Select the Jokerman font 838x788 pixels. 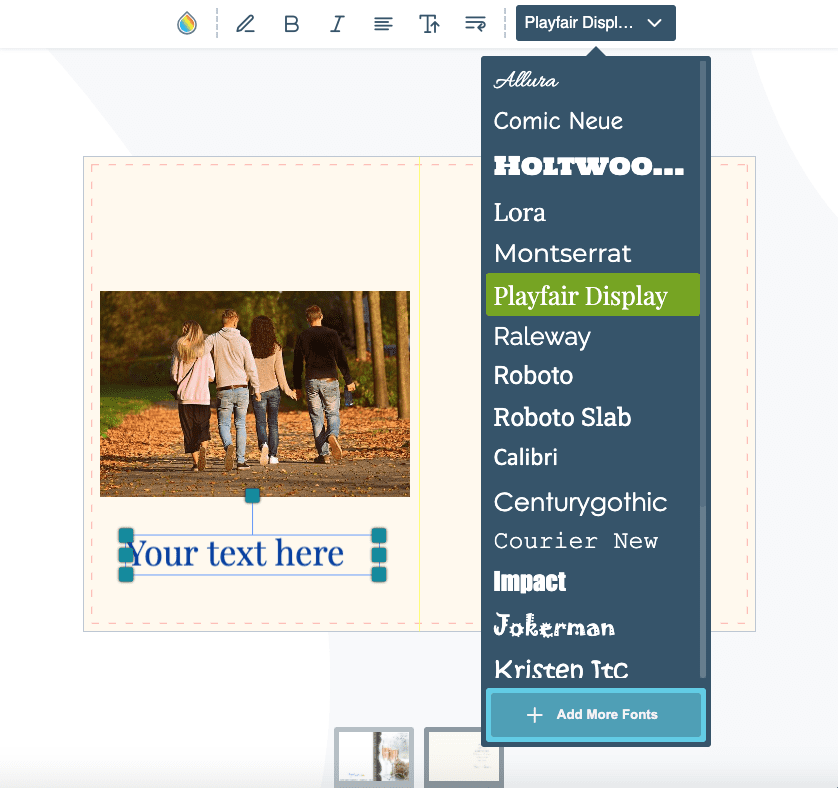click(554, 625)
